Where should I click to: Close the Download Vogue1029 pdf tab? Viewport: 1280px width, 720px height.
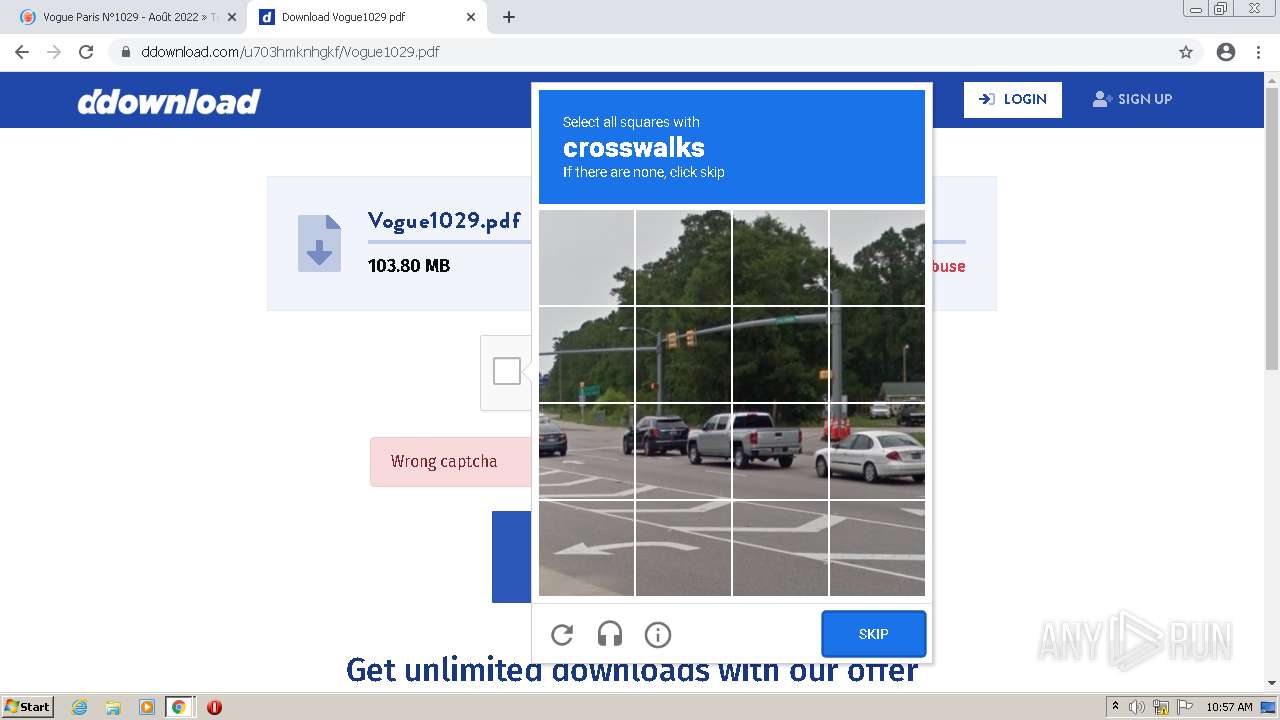(471, 17)
